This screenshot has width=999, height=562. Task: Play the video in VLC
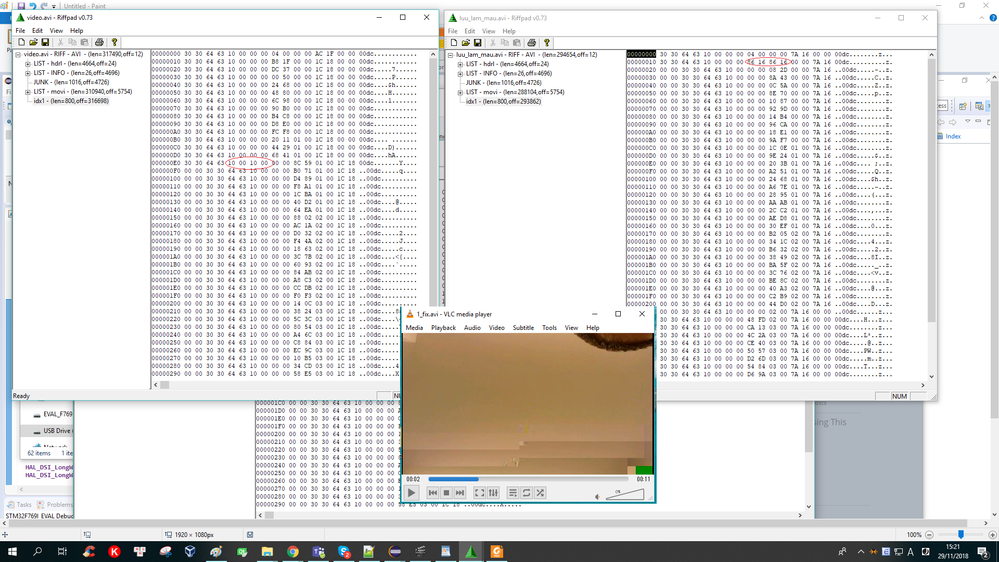[412, 493]
